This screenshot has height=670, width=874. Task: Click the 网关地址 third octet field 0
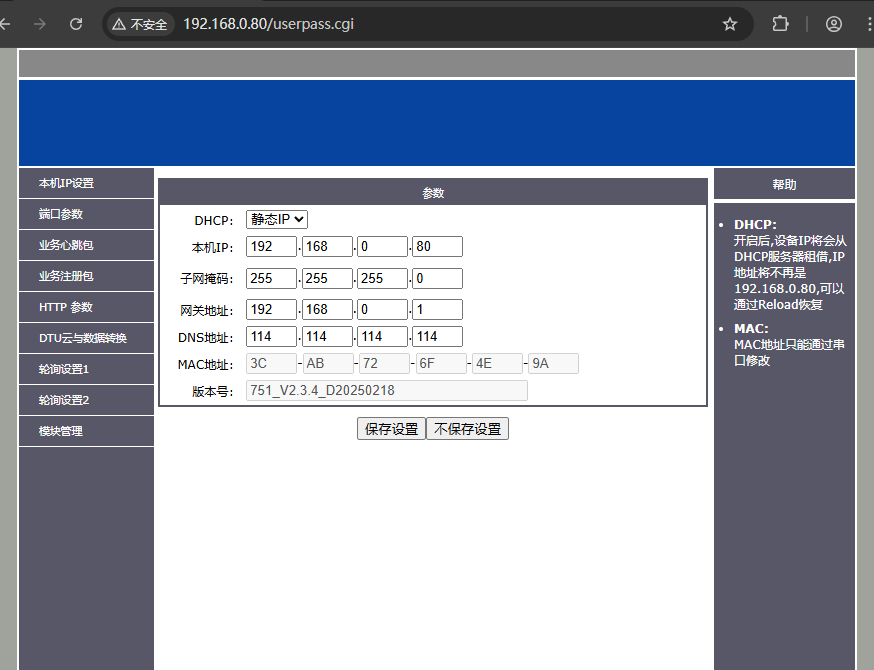(x=382, y=309)
